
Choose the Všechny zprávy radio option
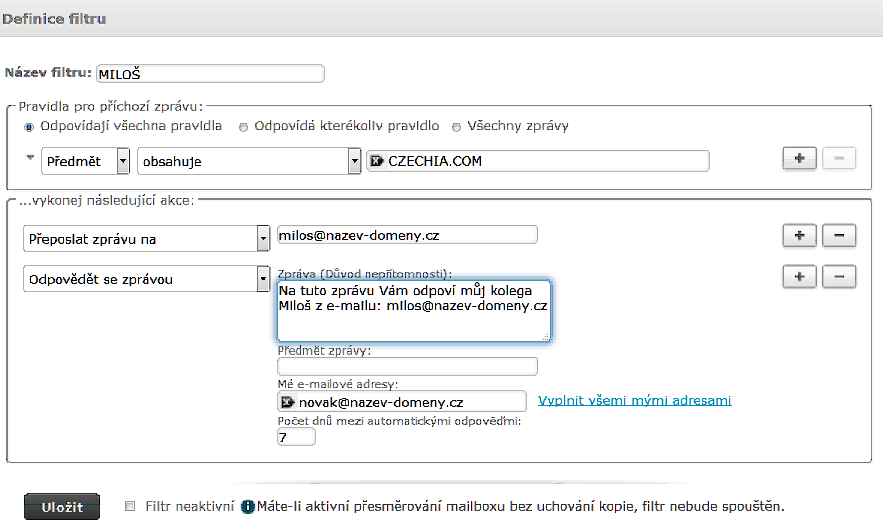457,127
